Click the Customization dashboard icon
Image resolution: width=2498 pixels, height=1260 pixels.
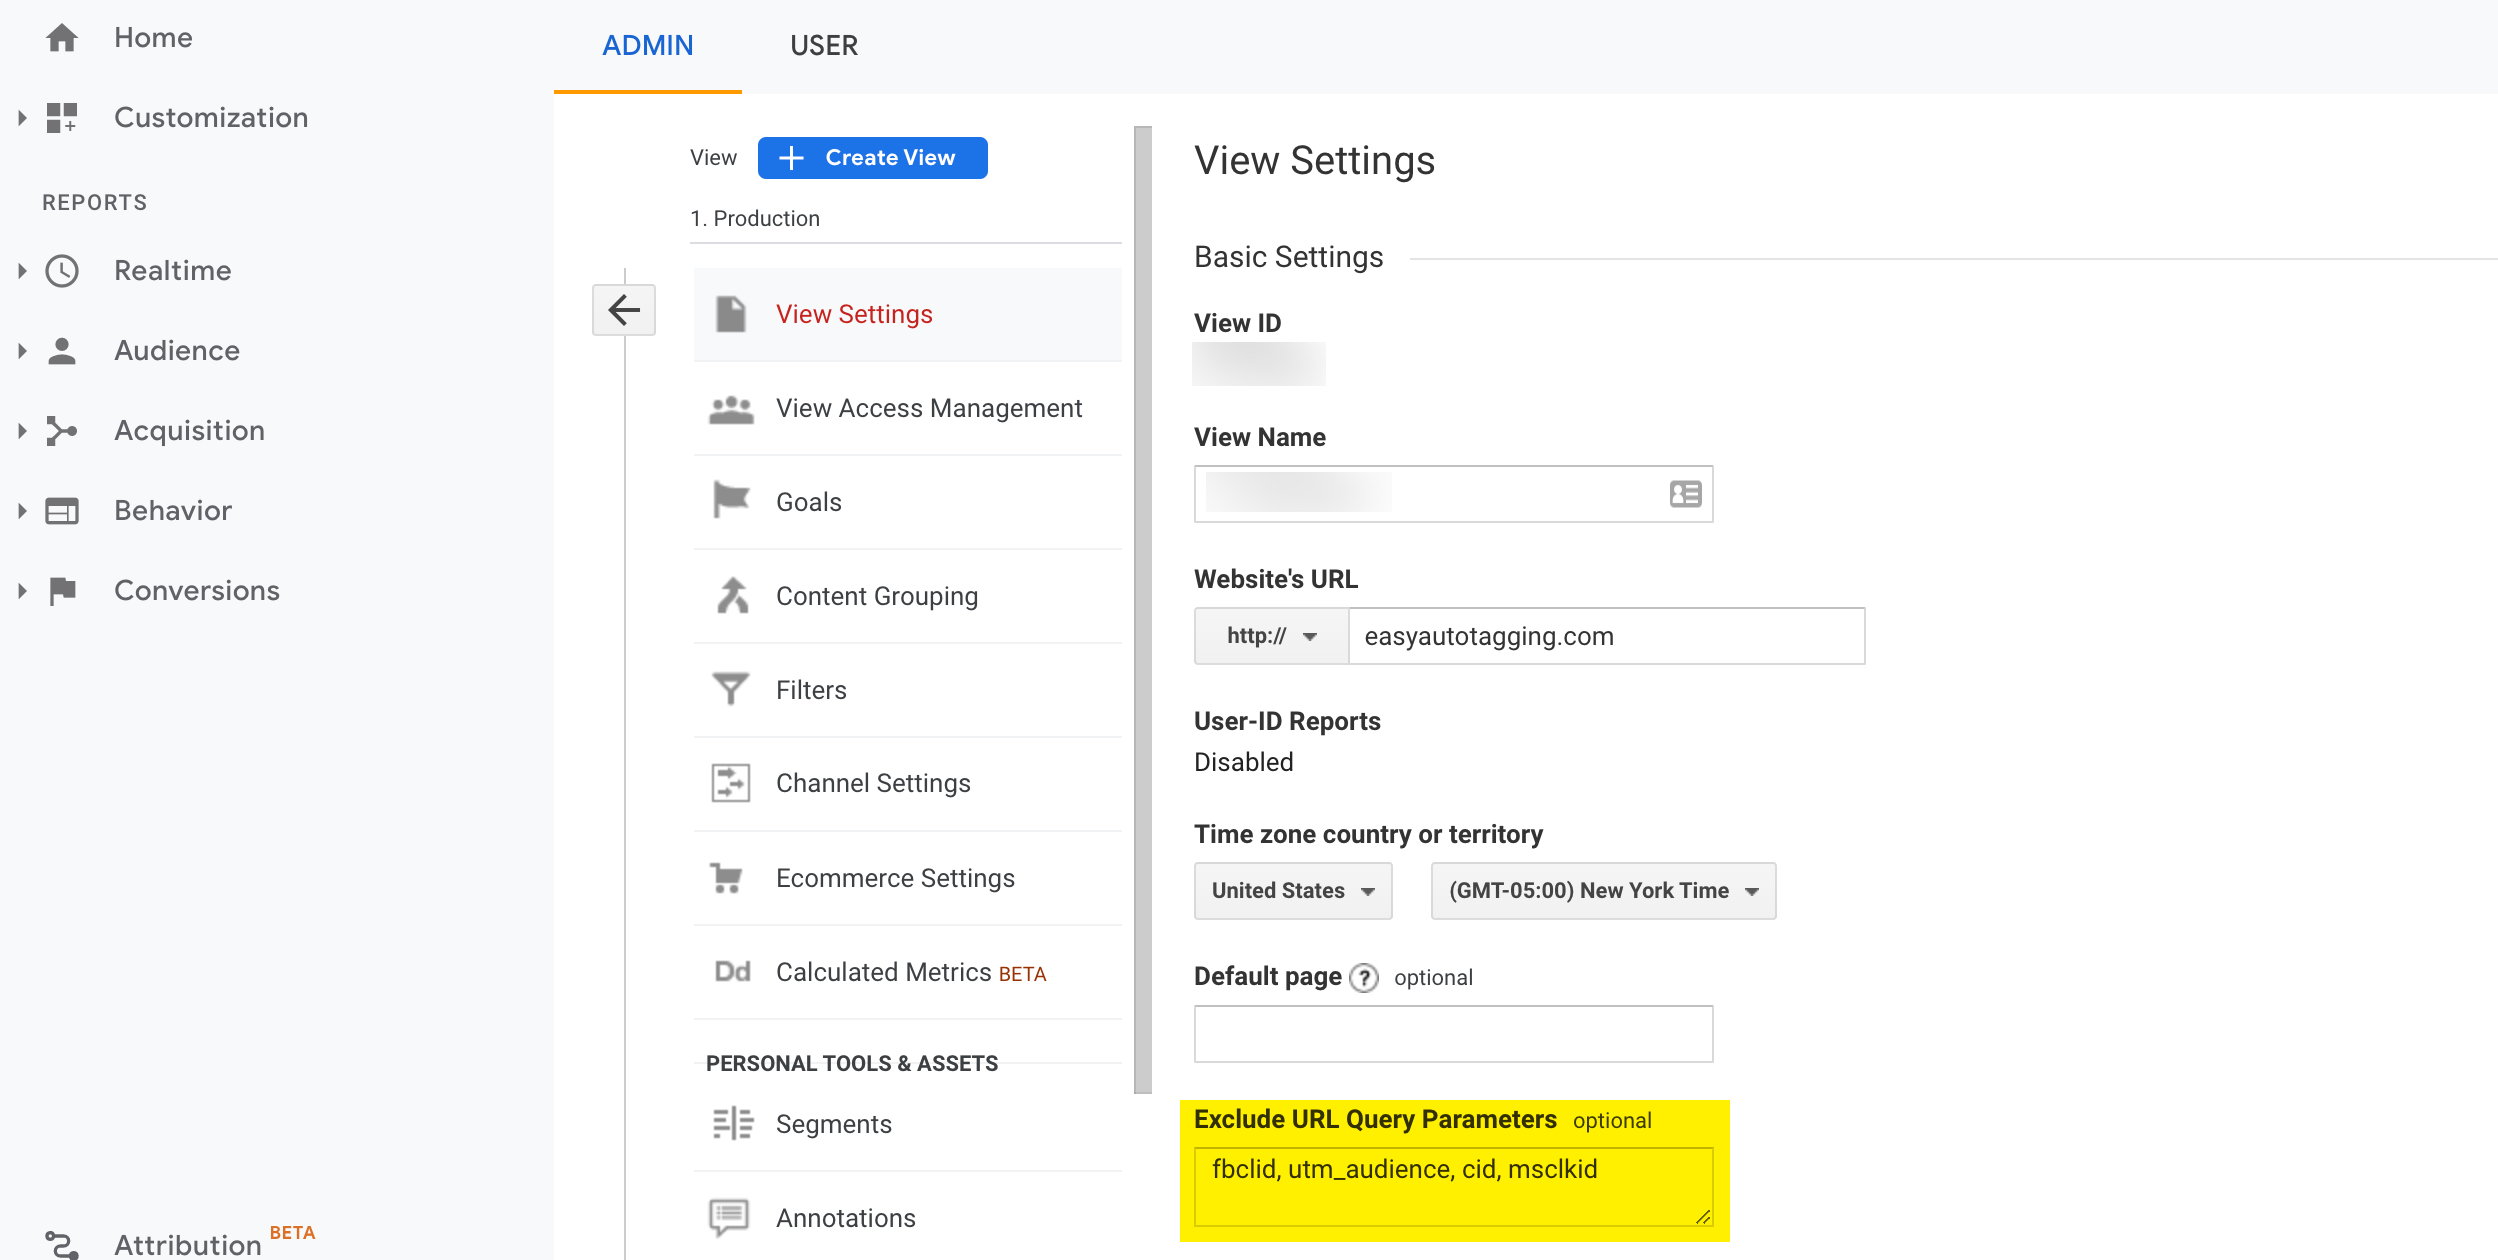[62, 118]
